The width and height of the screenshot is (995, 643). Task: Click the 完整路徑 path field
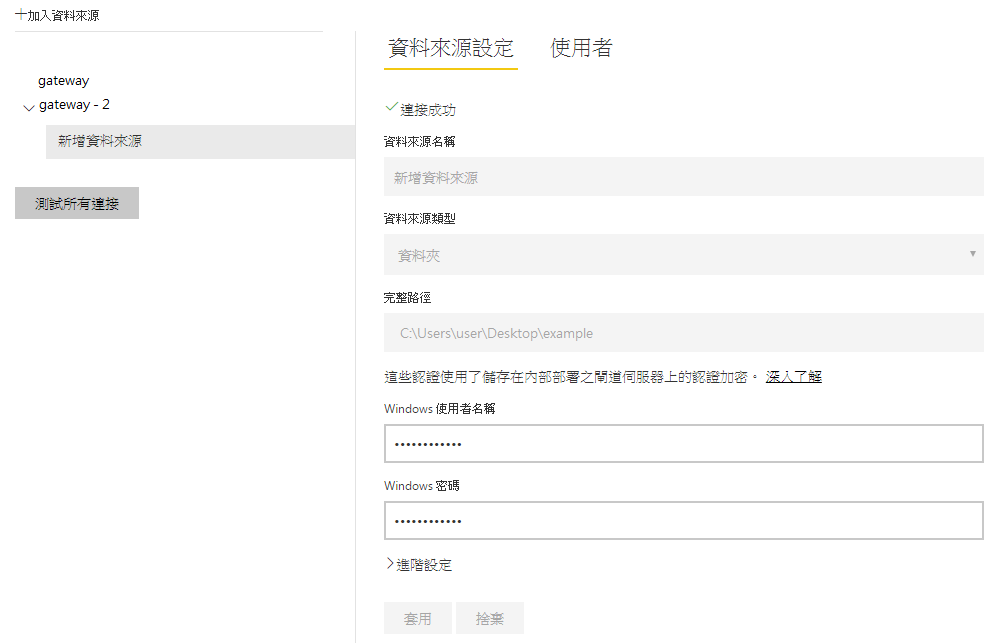[x=683, y=333]
